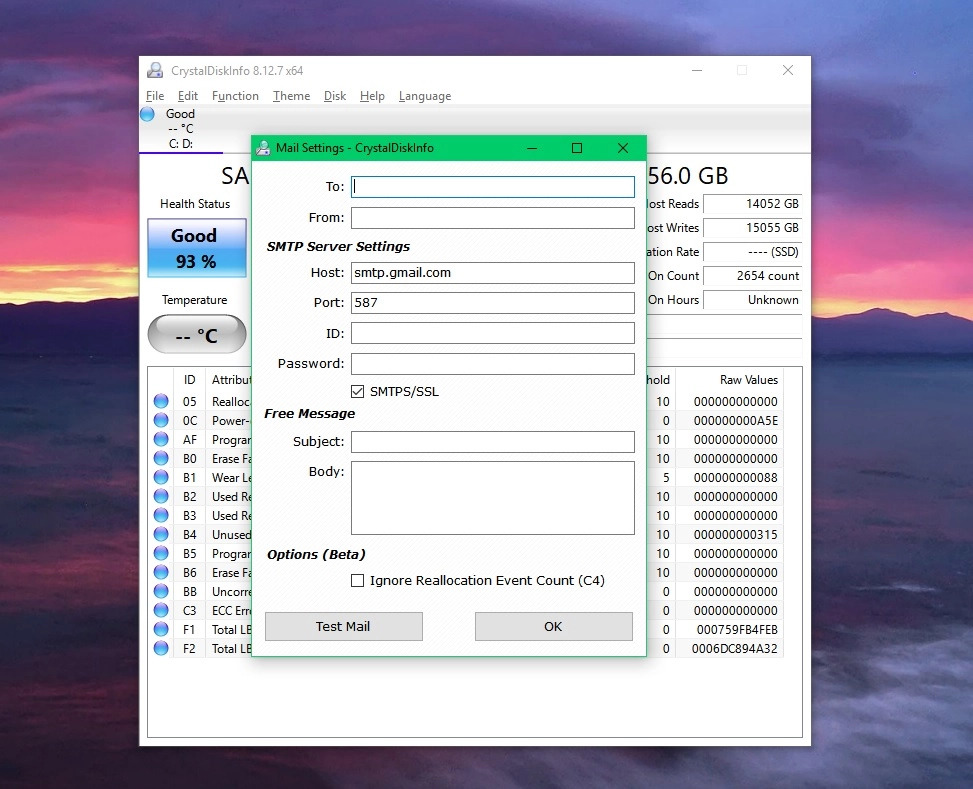Image resolution: width=973 pixels, height=789 pixels.
Task: Click the CrystalDiskInfo app icon in title bar
Action: tap(155, 70)
